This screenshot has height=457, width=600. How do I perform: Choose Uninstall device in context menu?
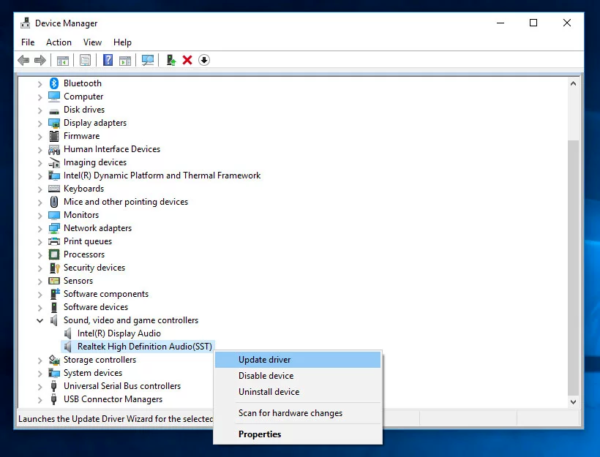pos(298,392)
